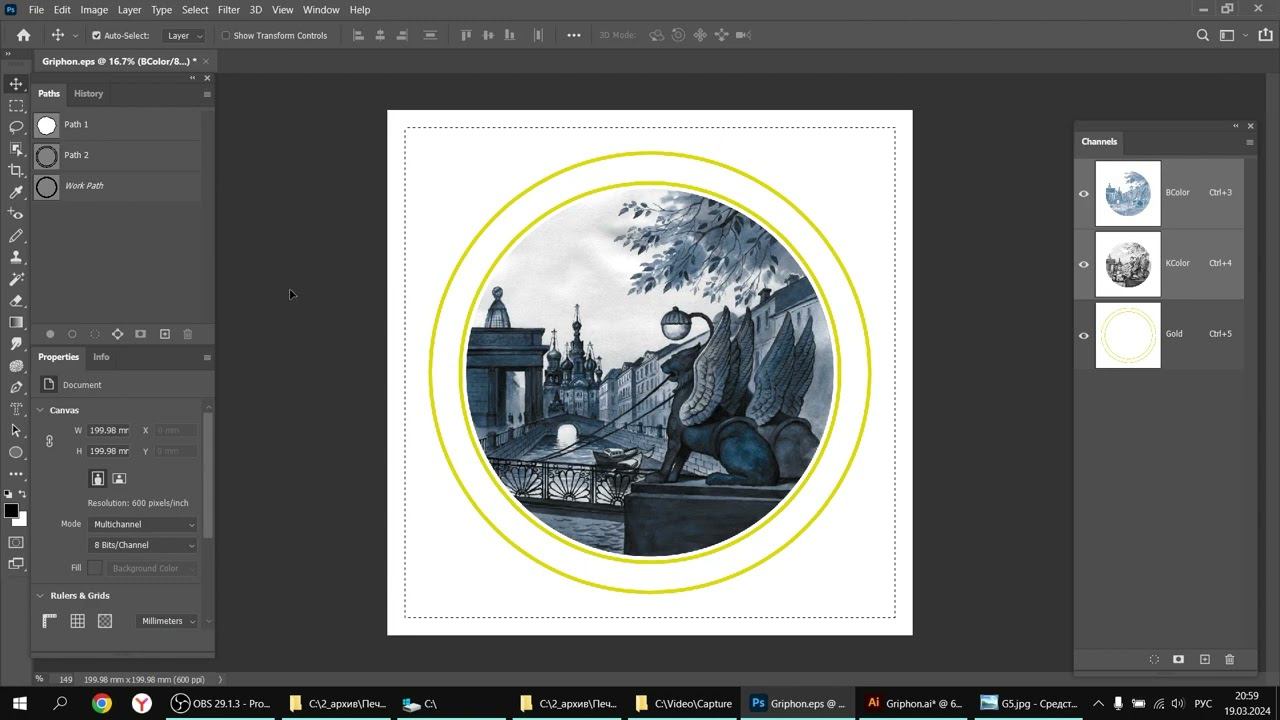The width and height of the screenshot is (1280, 720).
Task: Open Griphon.ai Illustrator from the taskbar
Action: [x=914, y=703]
